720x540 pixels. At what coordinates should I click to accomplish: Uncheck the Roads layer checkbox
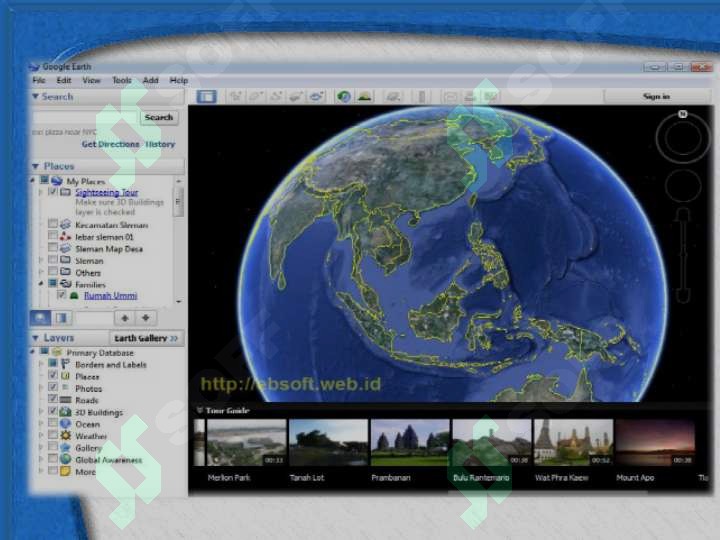(x=53, y=399)
